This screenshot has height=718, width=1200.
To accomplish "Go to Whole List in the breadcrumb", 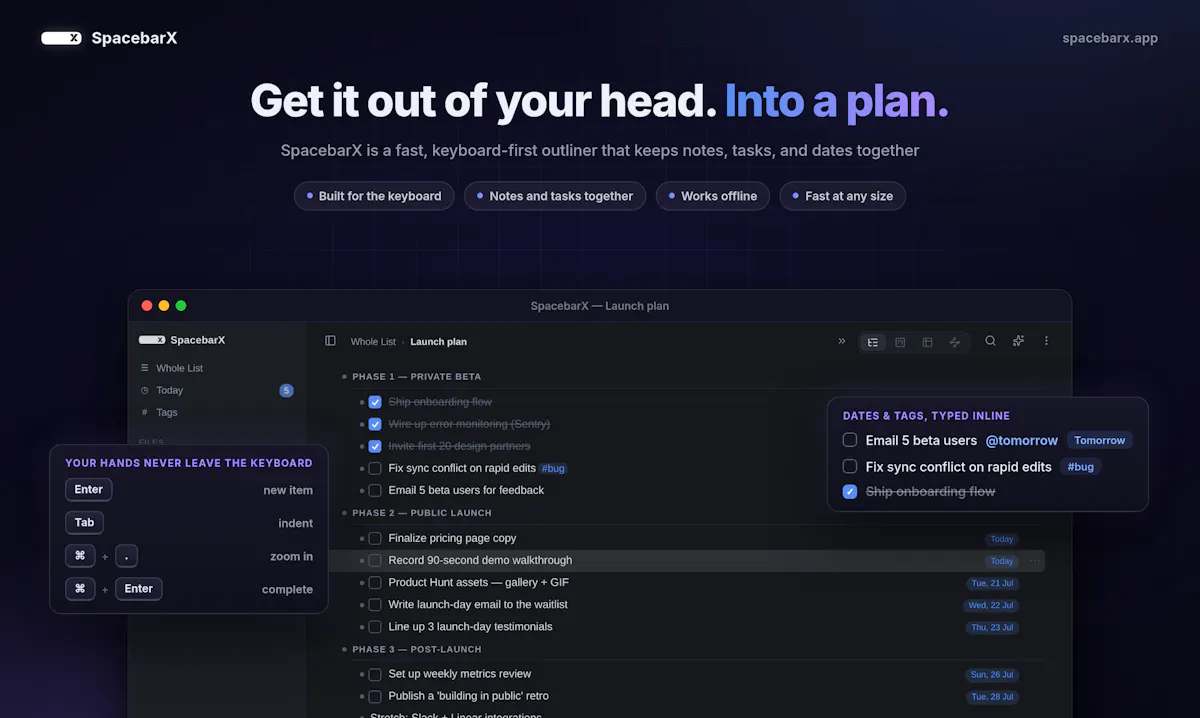I will click(373, 342).
